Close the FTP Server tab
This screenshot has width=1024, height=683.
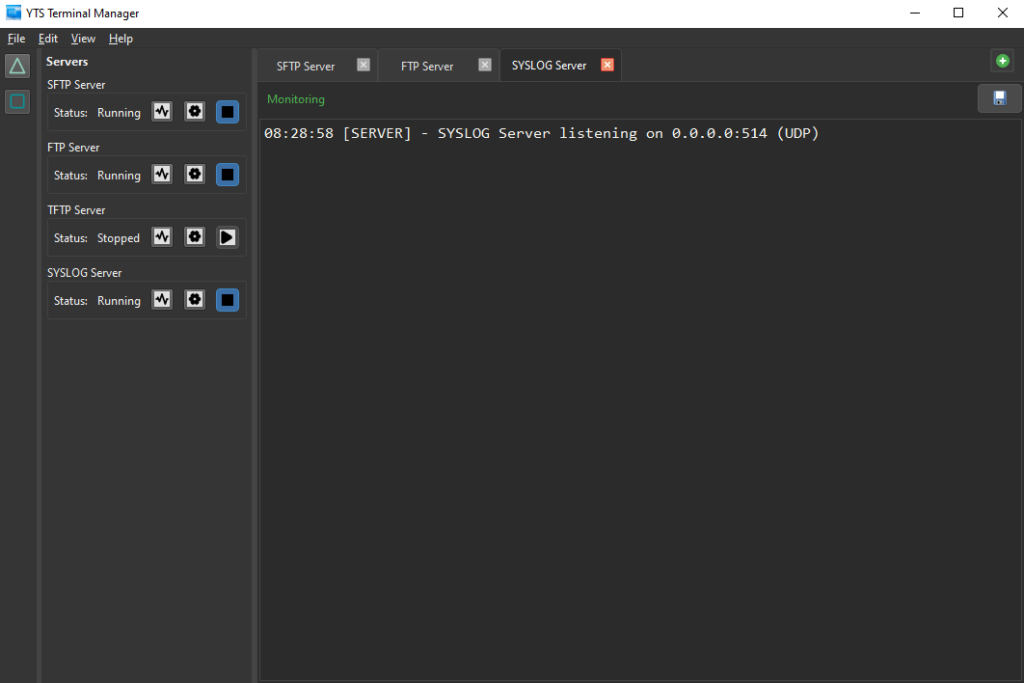pyautogui.click(x=485, y=65)
